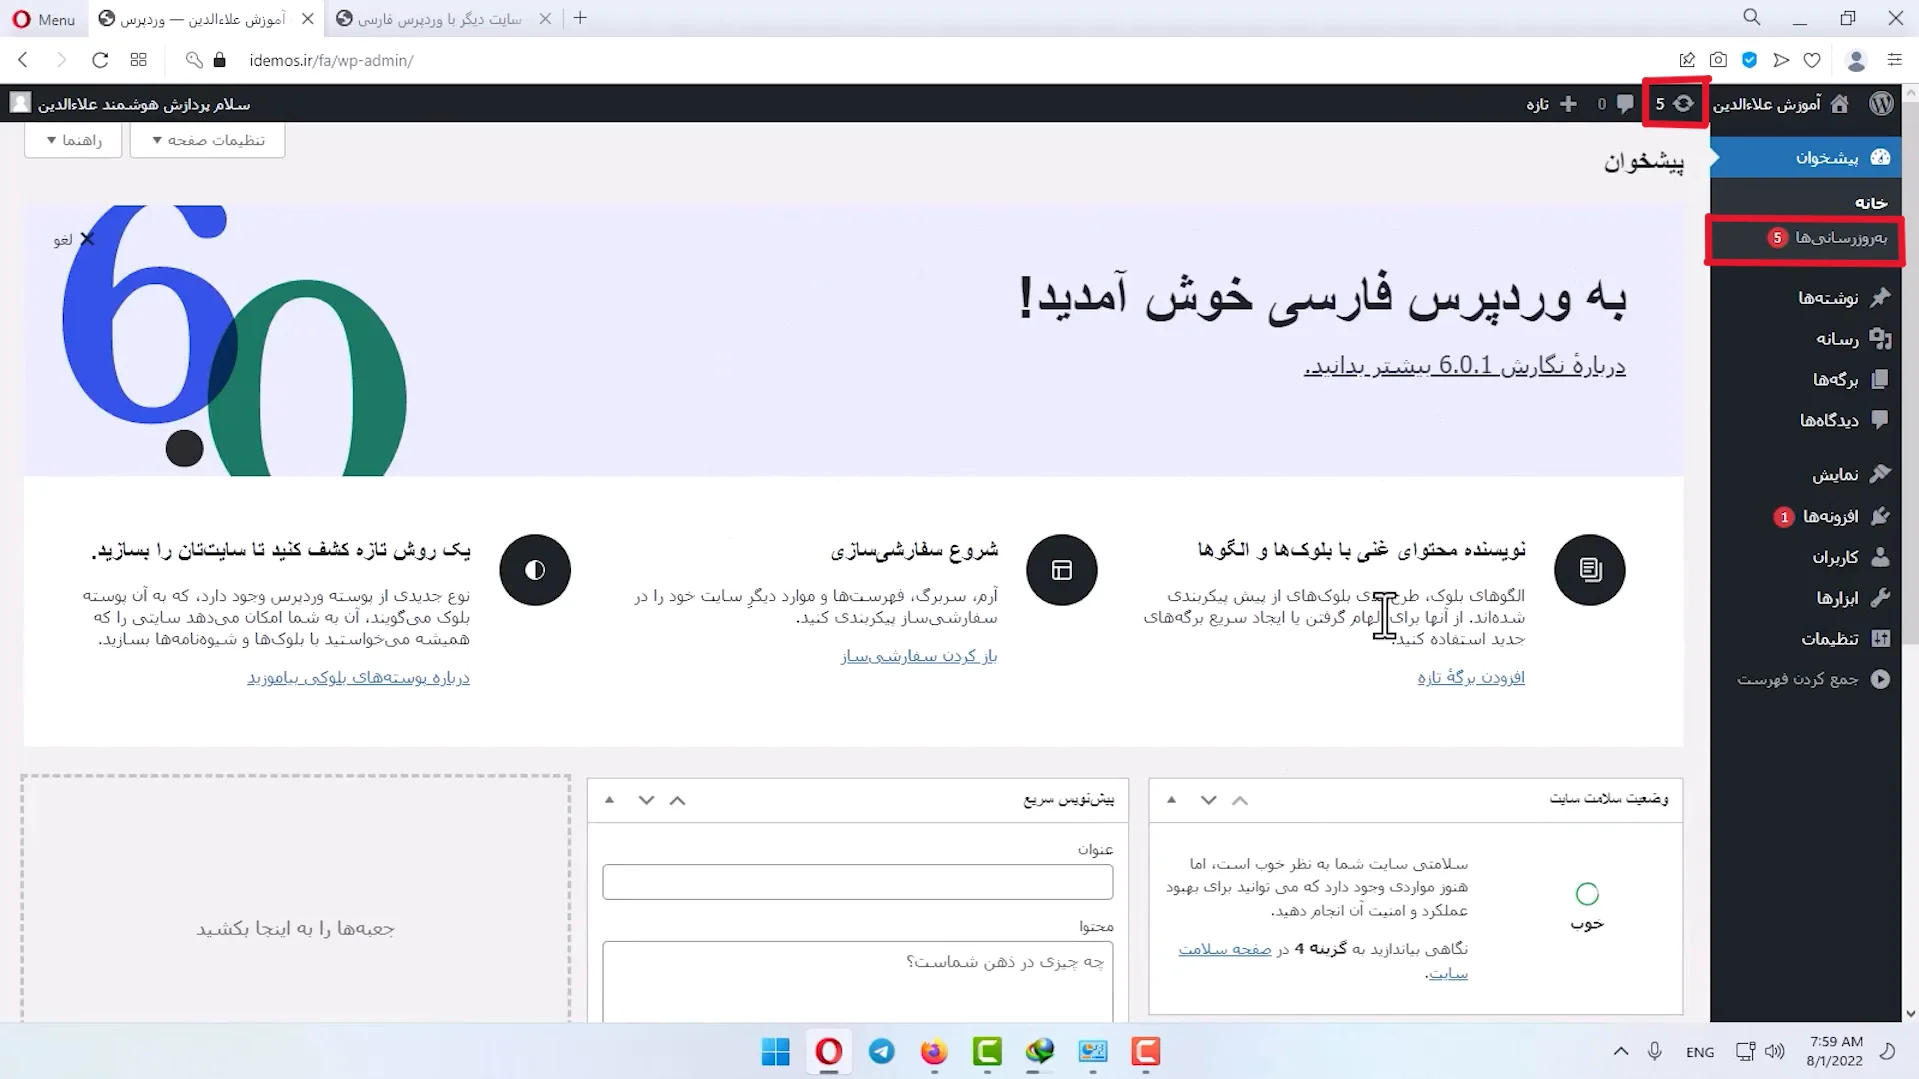Move the site health widget down
1919x1079 pixels.
click(x=1208, y=800)
